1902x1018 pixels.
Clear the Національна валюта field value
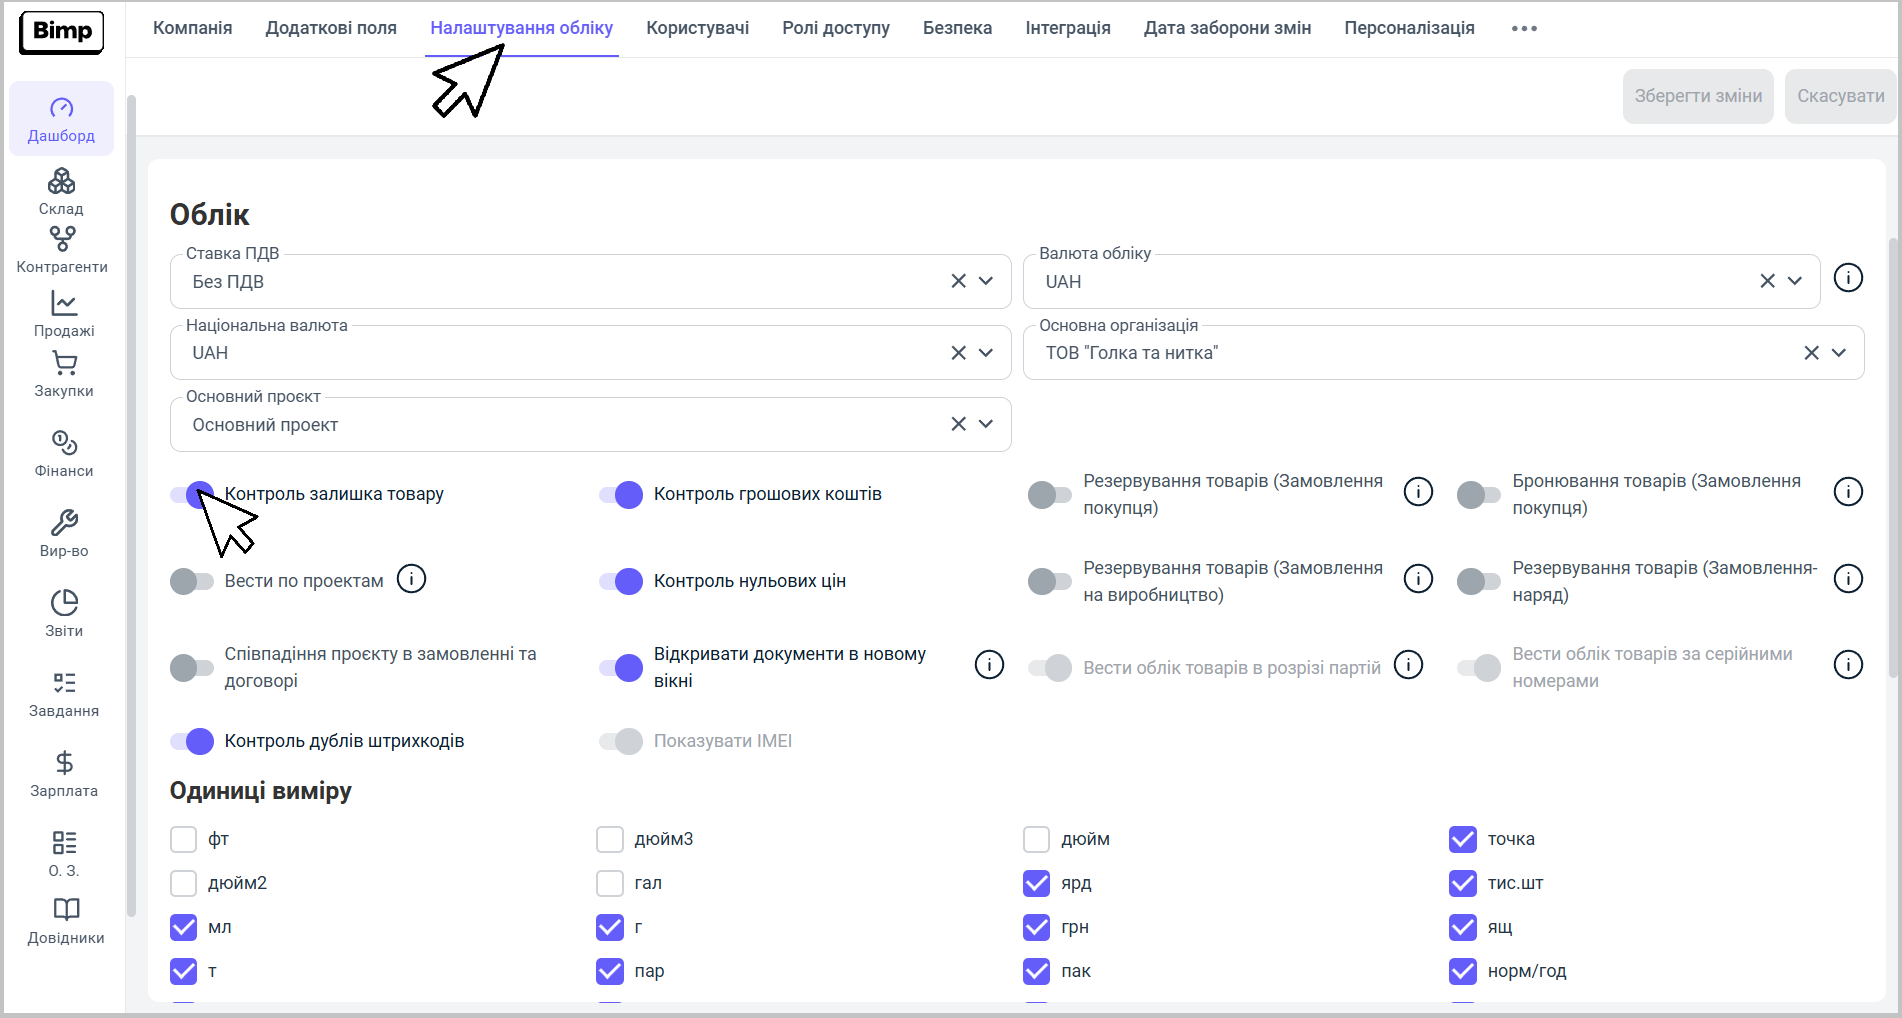tap(958, 353)
